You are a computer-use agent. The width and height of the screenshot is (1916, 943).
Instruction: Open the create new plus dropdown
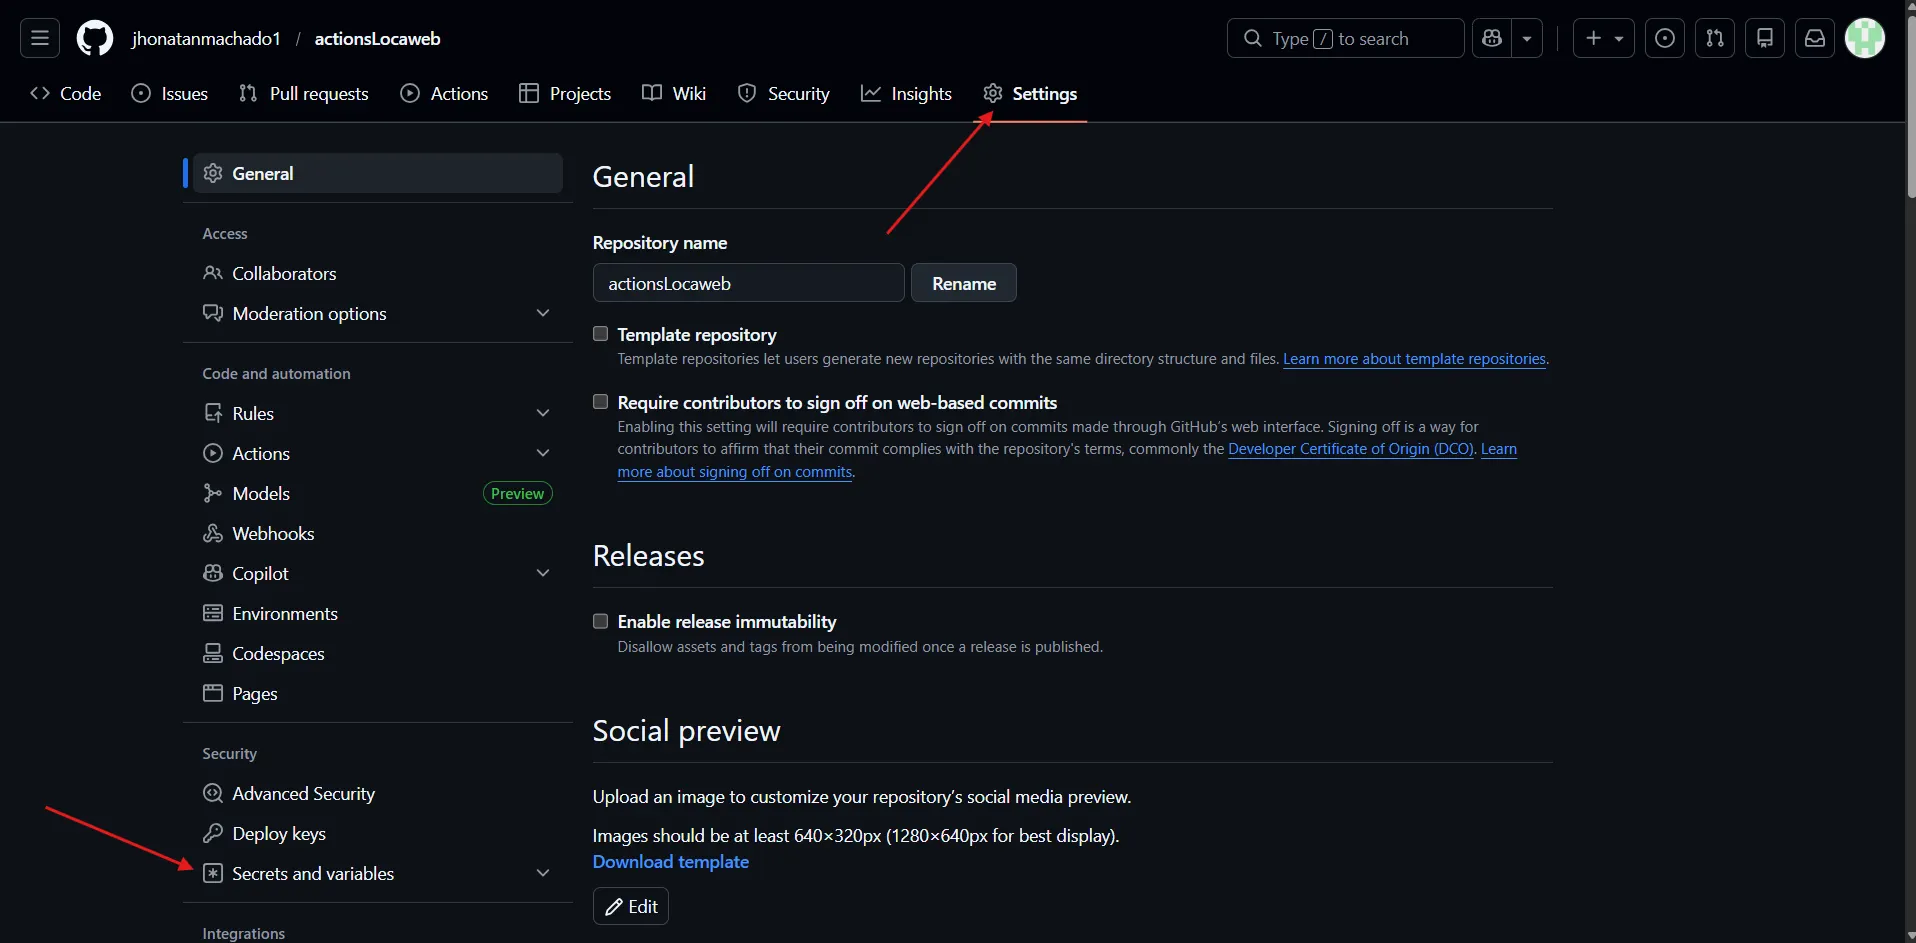coord(1603,39)
